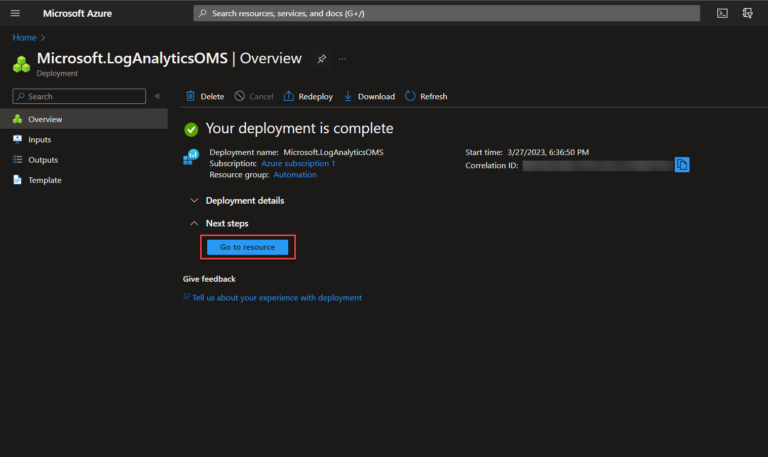The height and width of the screenshot is (457, 768).
Task: Open the hamburger portal menu
Action: pyautogui.click(x=15, y=13)
